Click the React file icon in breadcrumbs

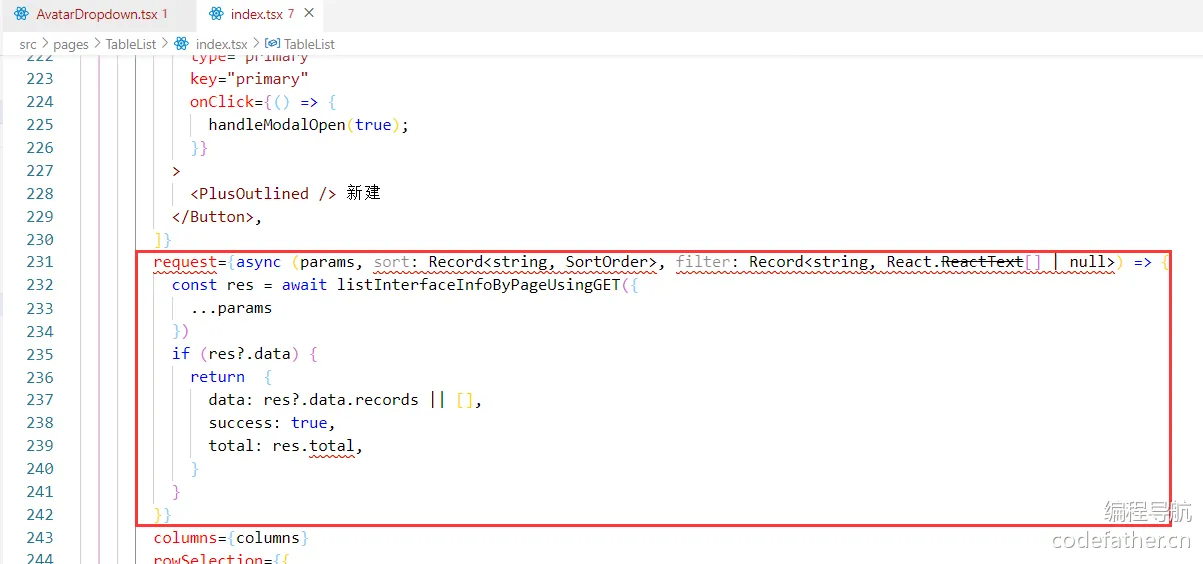click(x=182, y=44)
